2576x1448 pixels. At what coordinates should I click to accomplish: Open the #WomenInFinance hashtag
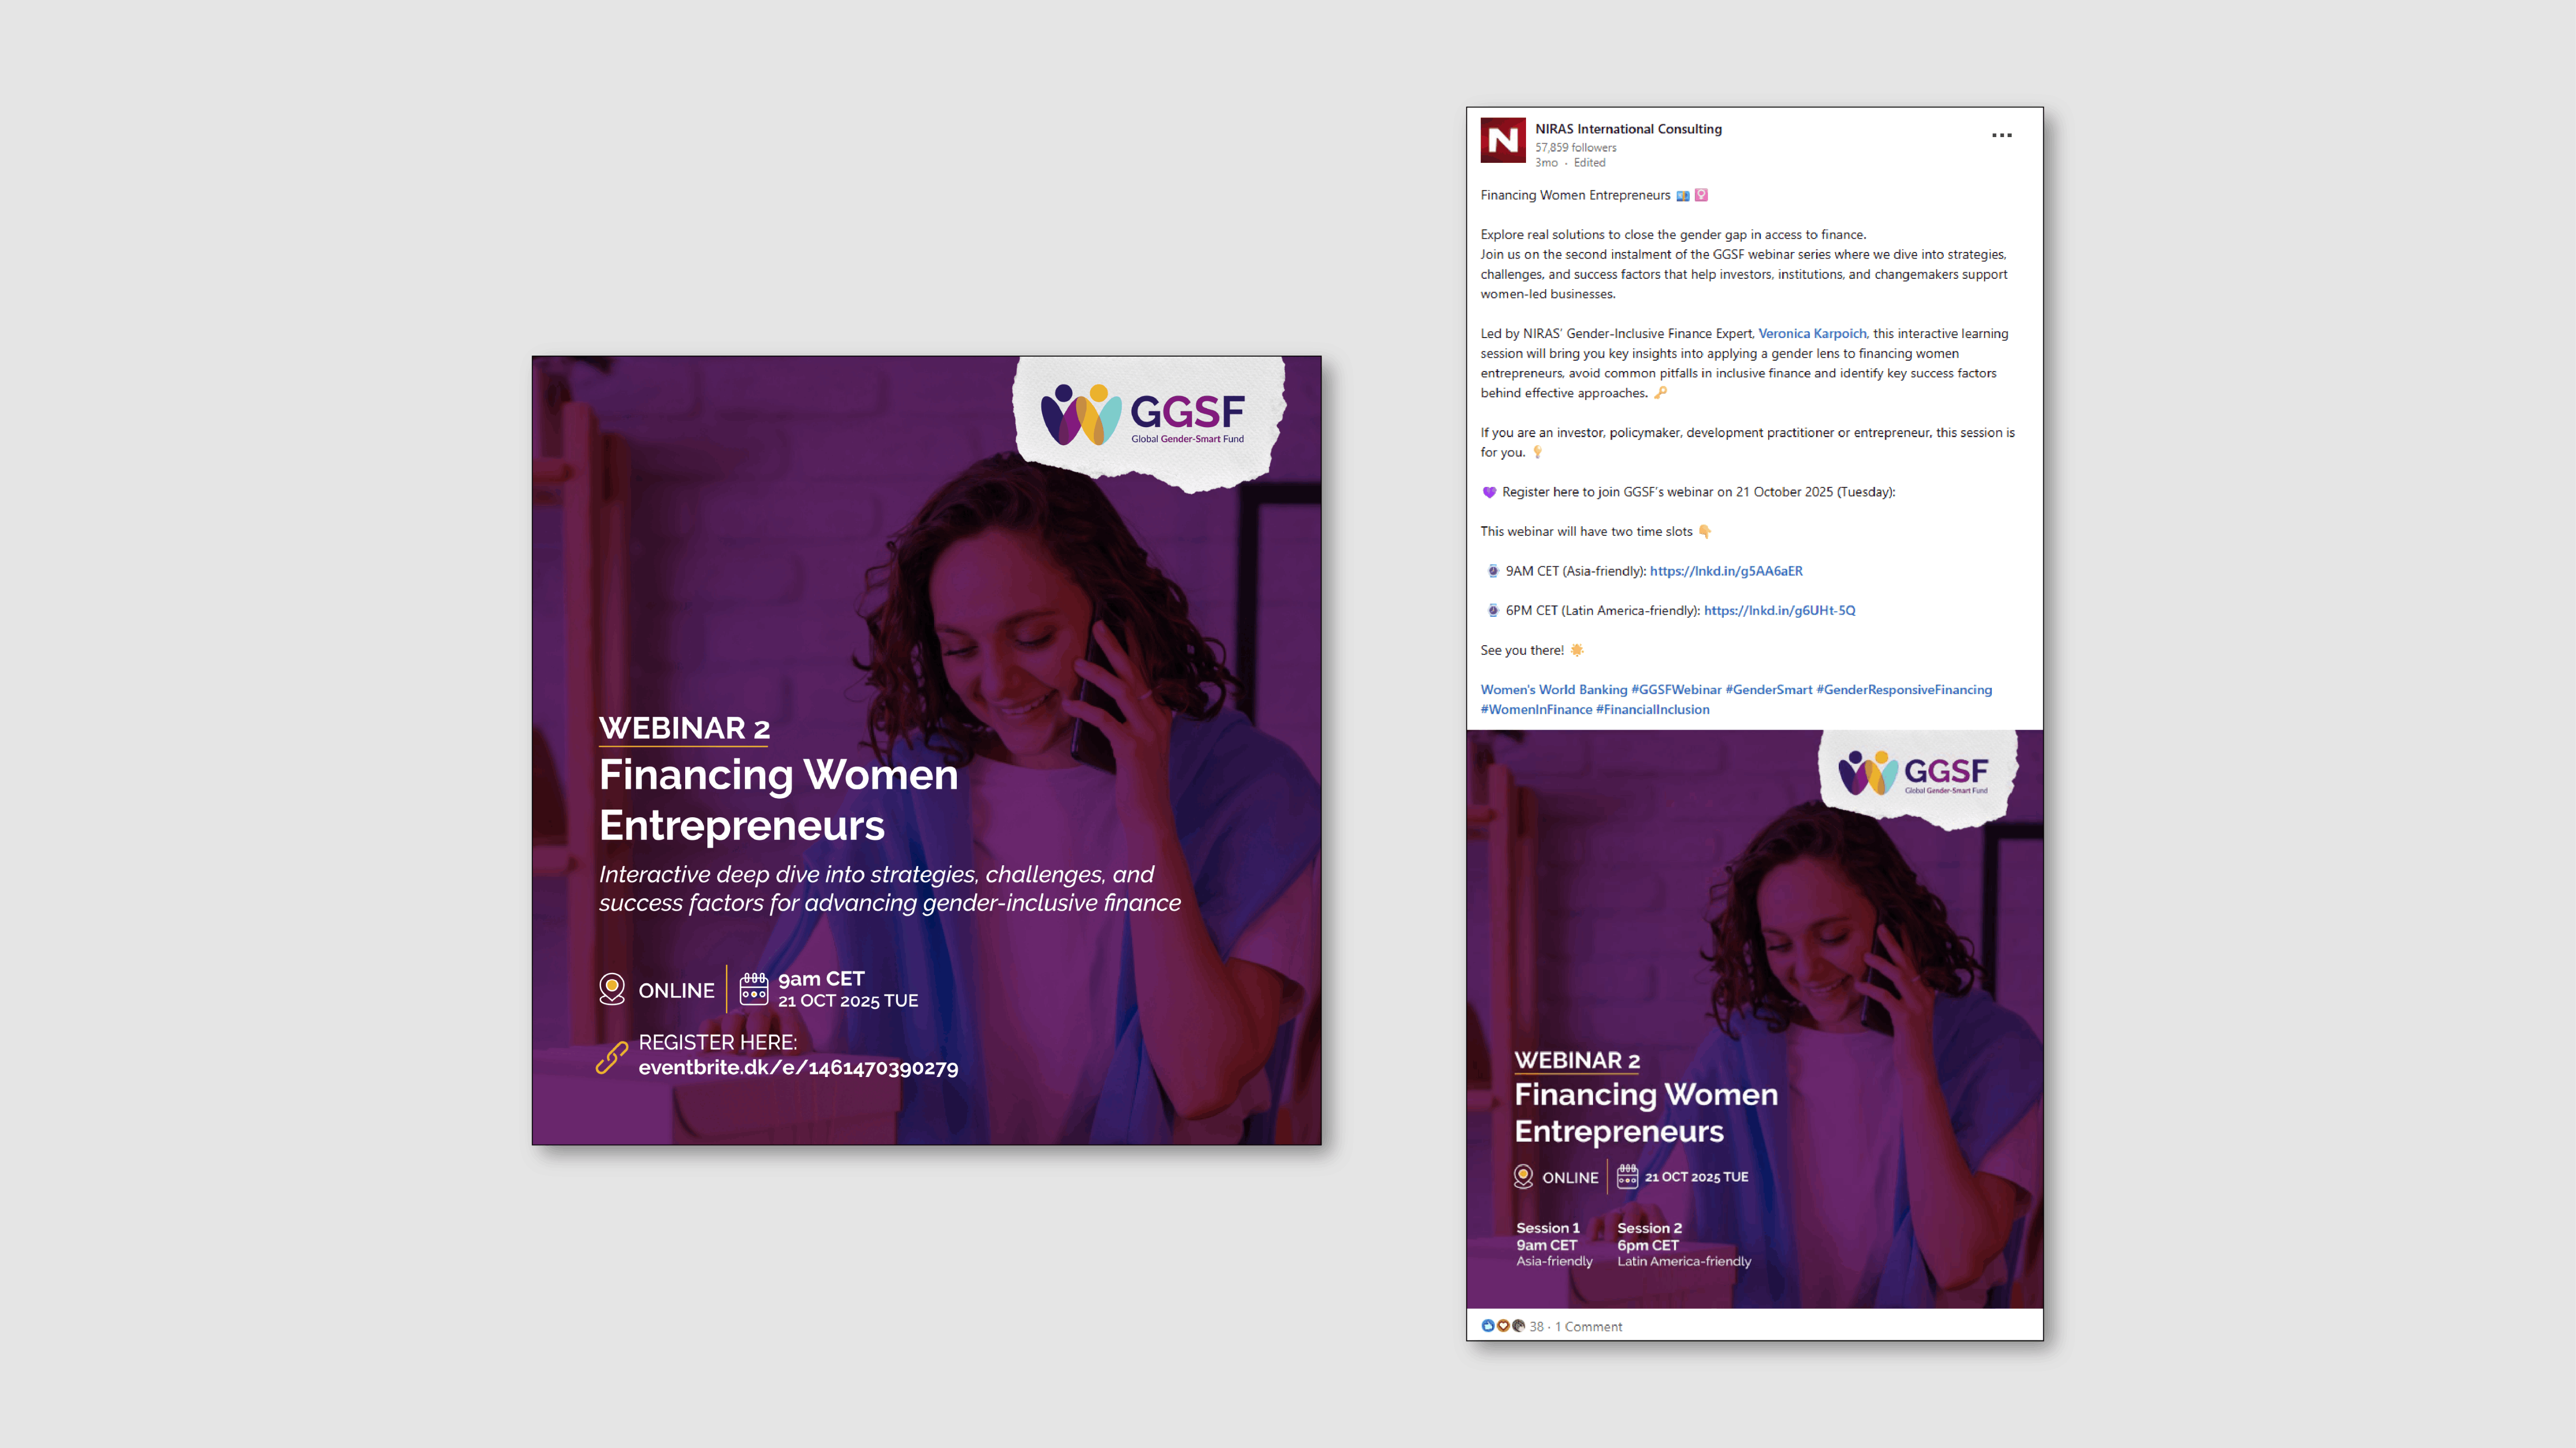tap(1536, 710)
